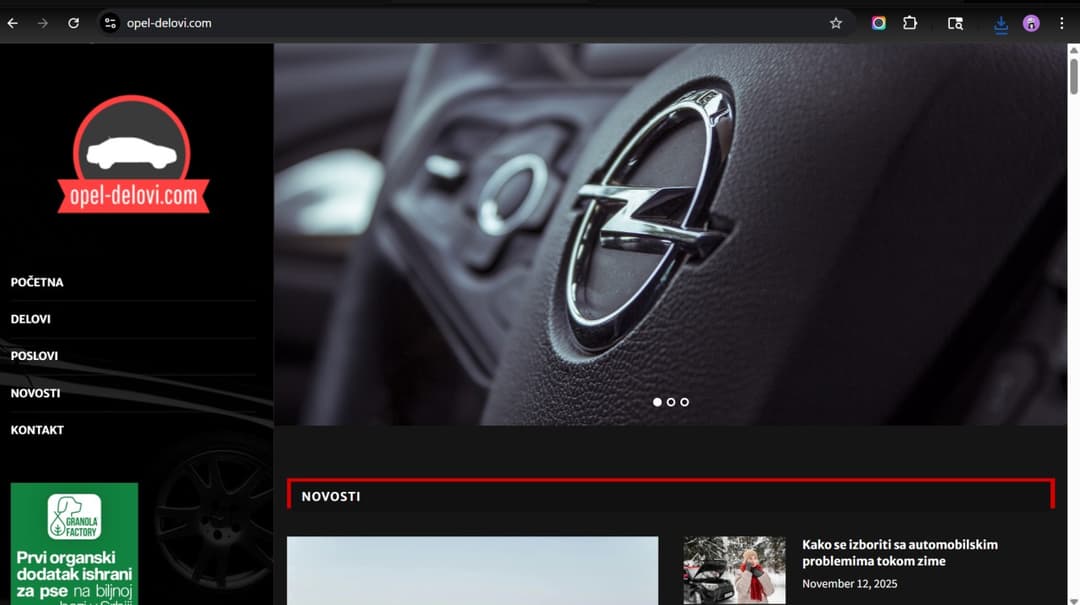Open the purple profile avatar
Viewport: 1080px width, 605px height.
(x=1030, y=23)
